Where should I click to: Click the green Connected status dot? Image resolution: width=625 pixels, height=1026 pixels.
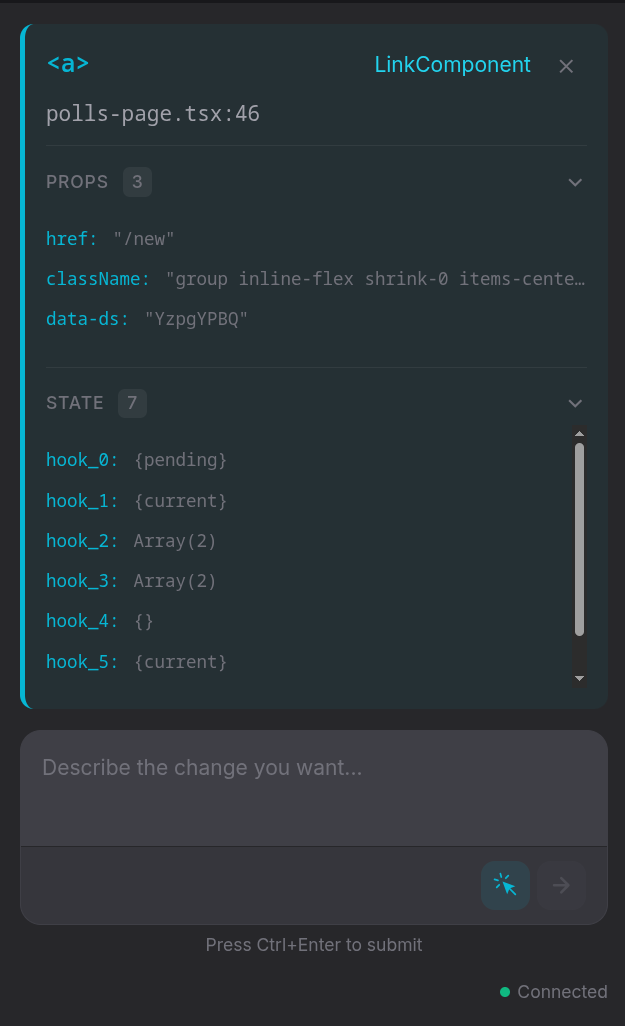point(505,992)
